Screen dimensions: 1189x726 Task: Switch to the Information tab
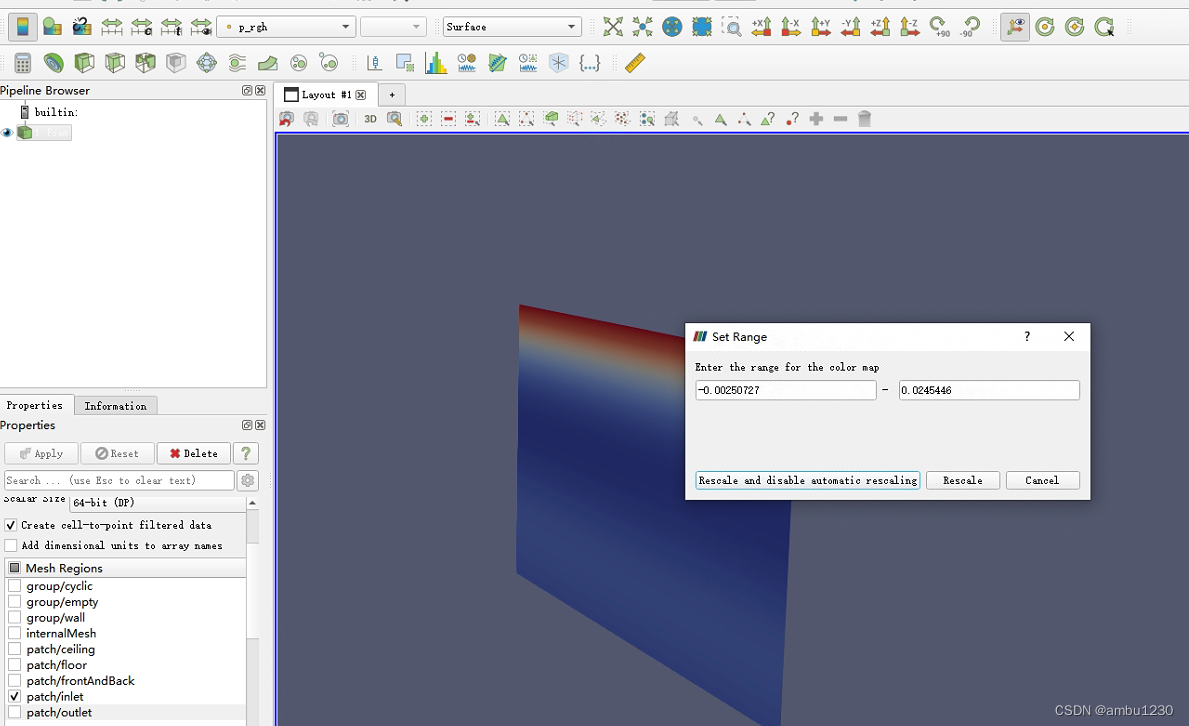115,406
